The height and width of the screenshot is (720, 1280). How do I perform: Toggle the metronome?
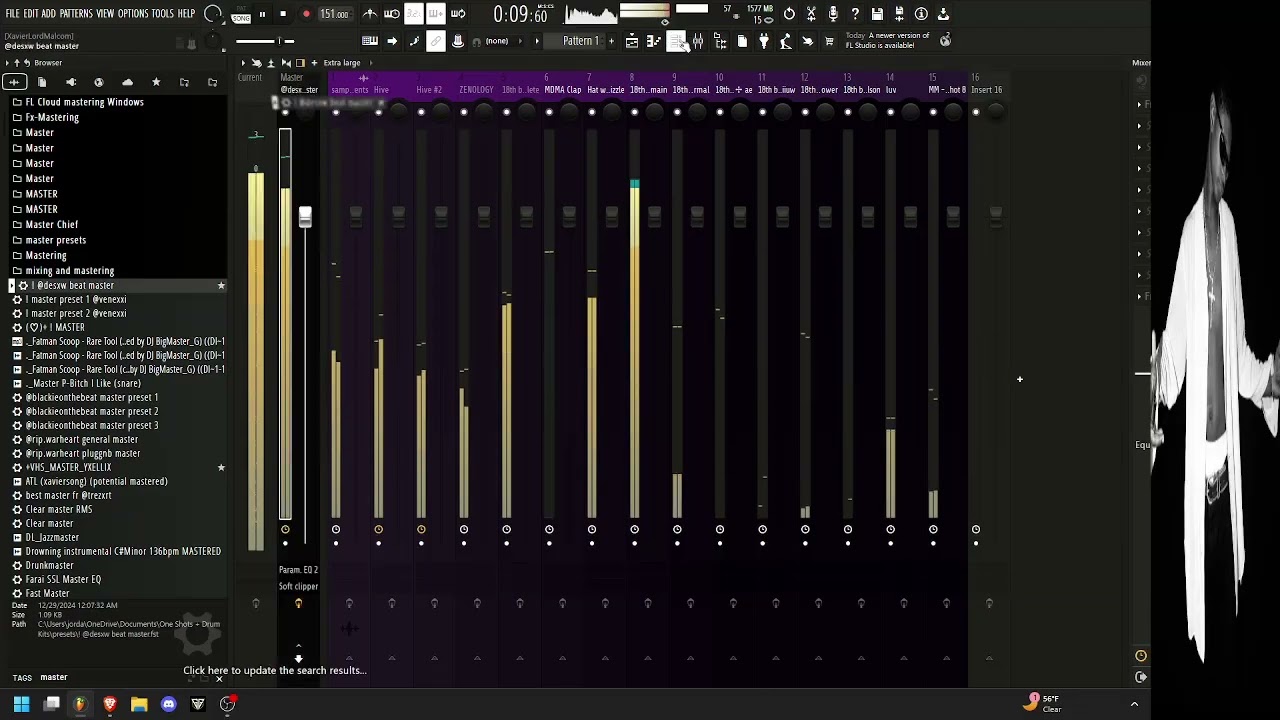370,14
